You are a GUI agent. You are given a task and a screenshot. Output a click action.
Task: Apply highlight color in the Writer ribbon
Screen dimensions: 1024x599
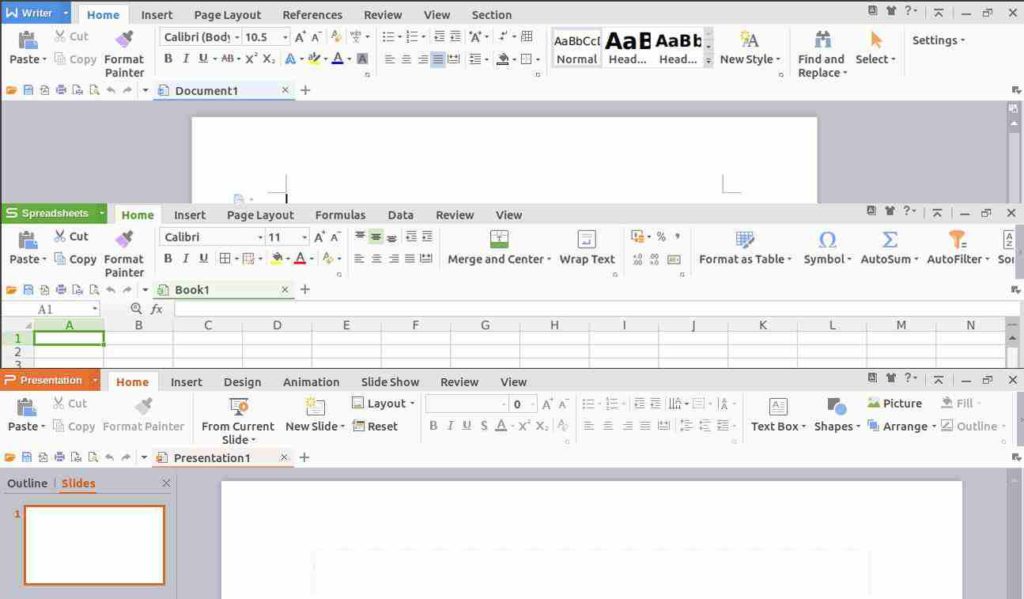313,59
